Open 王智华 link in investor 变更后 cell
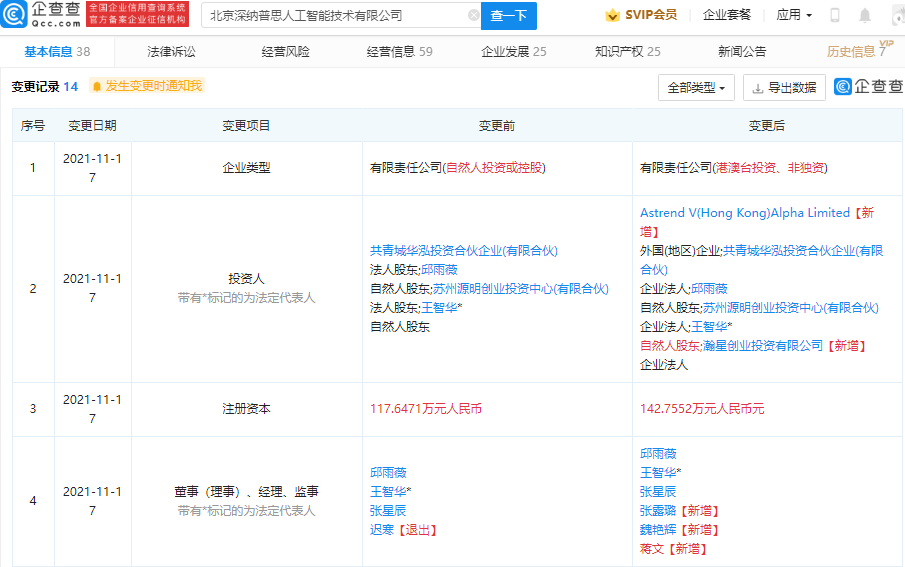Screen dimensions: 905x567 tap(709, 327)
